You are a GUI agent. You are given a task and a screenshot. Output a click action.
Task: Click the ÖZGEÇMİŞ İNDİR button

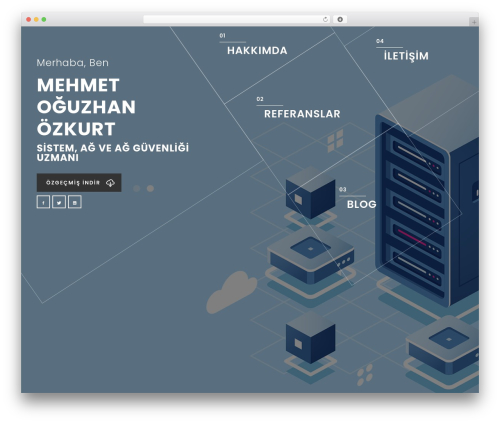pos(79,183)
